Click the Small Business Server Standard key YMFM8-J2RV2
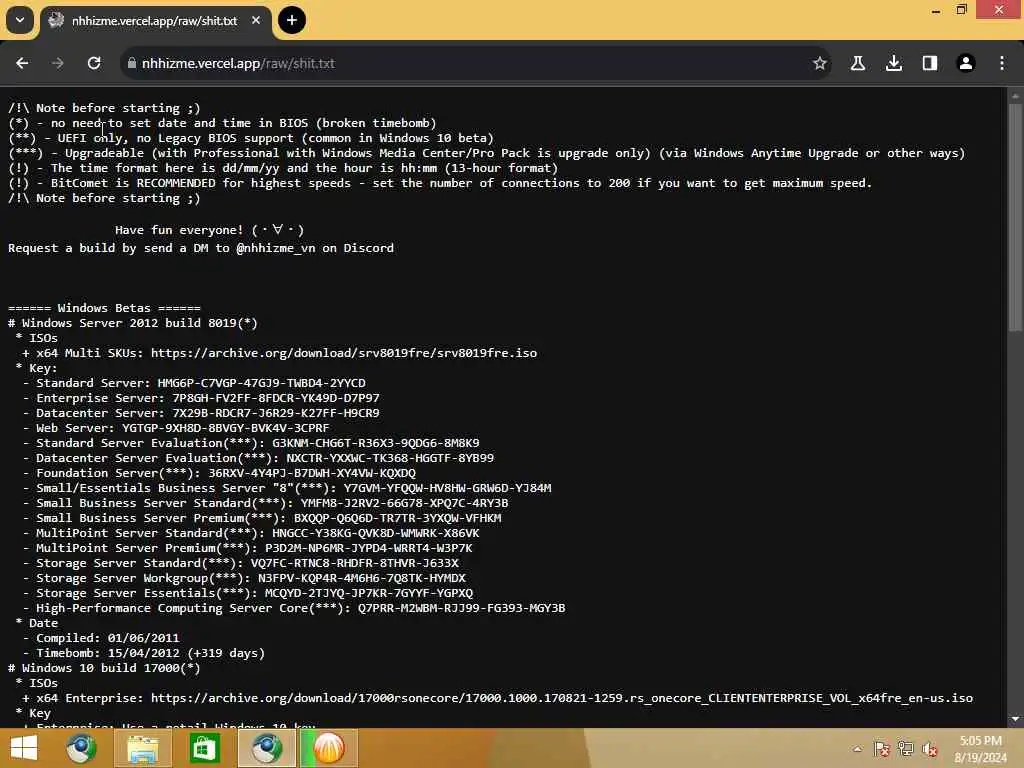The height and width of the screenshot is (768, 1024). click(404, 503)
